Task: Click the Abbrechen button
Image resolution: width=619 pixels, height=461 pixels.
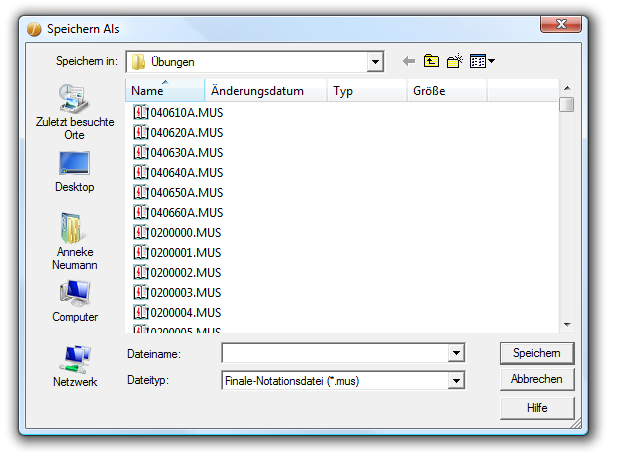Action: pyautogui.click(x=537, y=380)
